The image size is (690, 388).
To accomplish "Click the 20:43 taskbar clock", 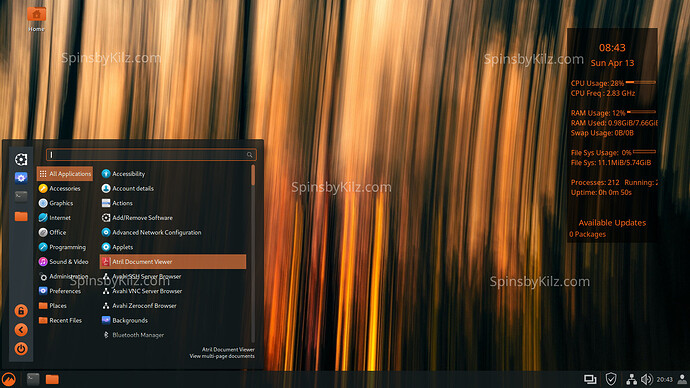I will (664, 379).
